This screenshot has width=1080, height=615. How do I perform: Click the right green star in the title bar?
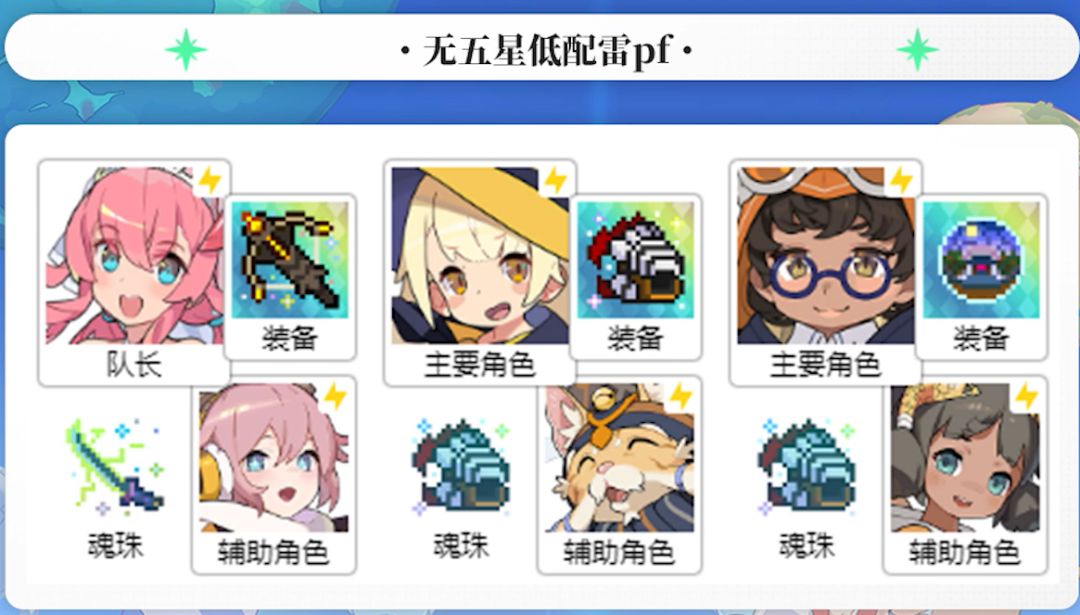[917, 50]
